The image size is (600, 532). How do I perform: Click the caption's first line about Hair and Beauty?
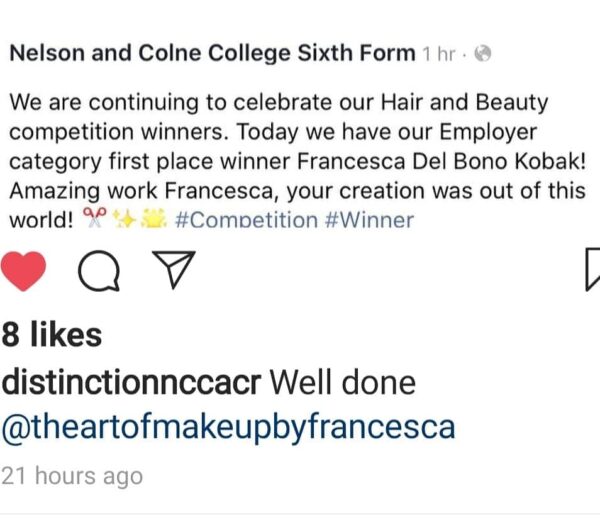tap(279, 103)
